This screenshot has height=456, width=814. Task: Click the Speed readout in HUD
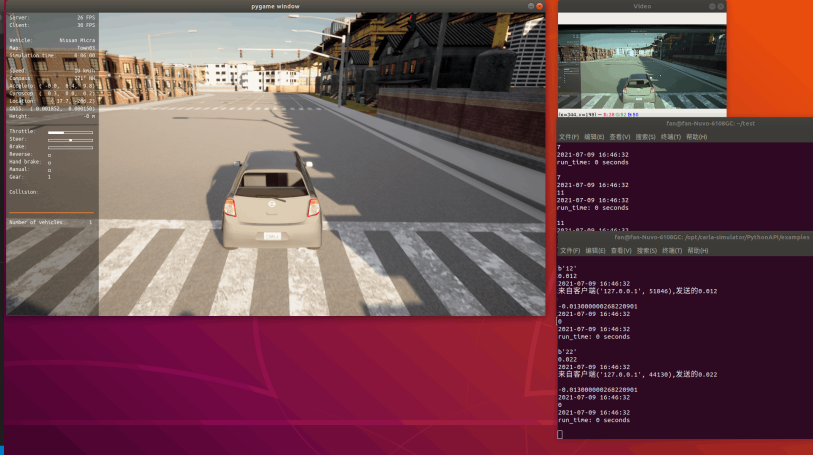coord(52,71)
